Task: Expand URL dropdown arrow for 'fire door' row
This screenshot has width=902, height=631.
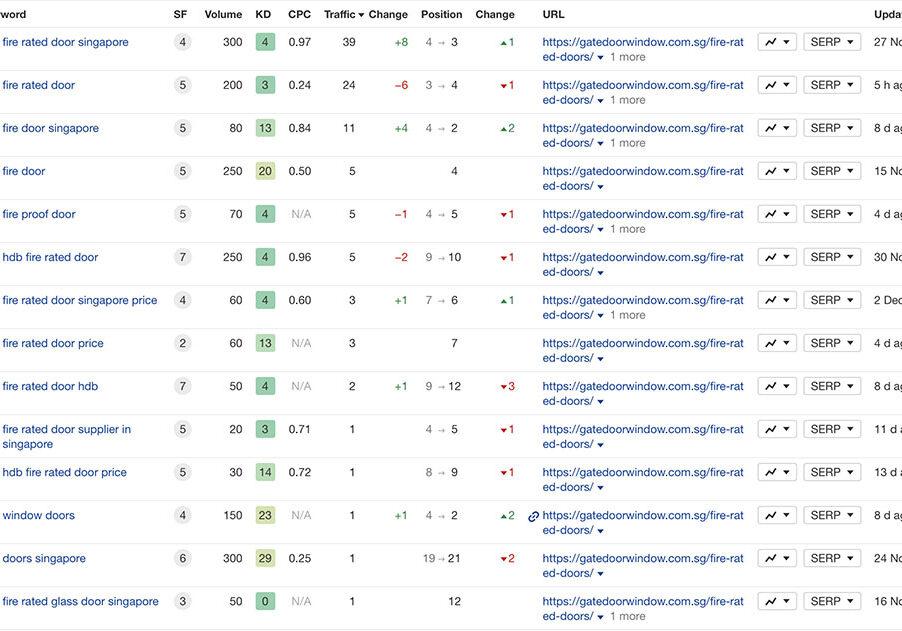Action: coord(601,186)
